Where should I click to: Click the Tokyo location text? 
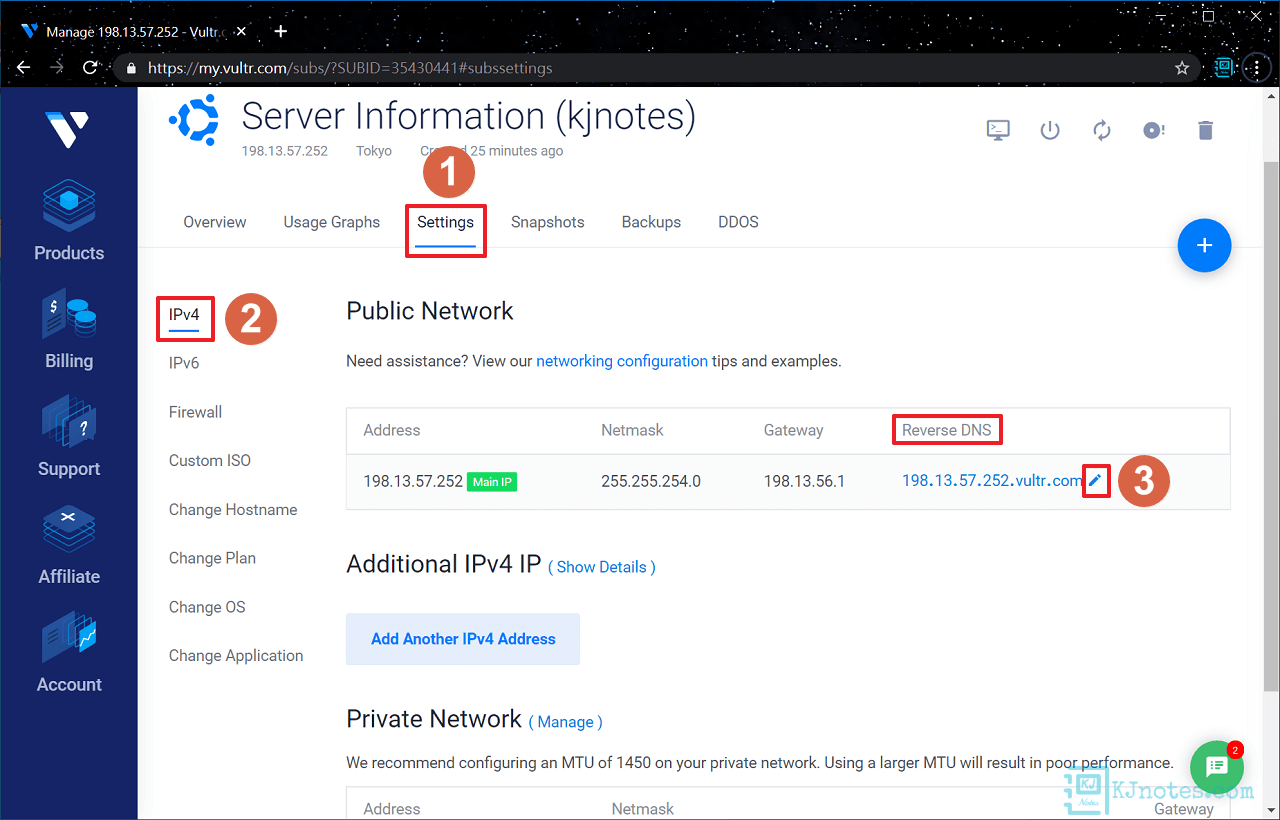click(374, 151)
